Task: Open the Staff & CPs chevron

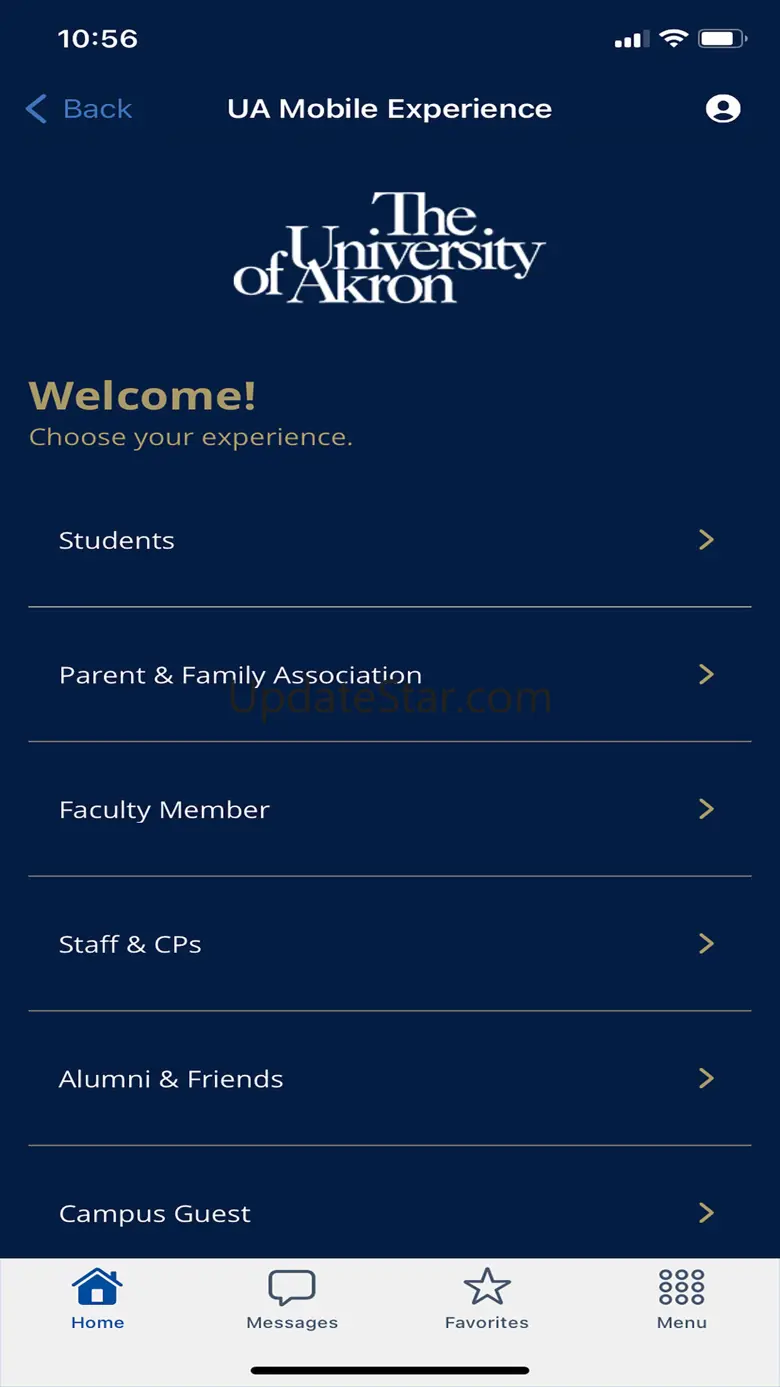Action: pos(706,943)
